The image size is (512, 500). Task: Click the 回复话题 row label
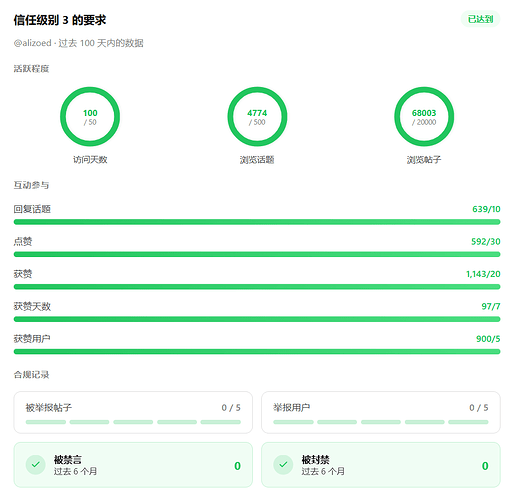(x=32, y=209)
